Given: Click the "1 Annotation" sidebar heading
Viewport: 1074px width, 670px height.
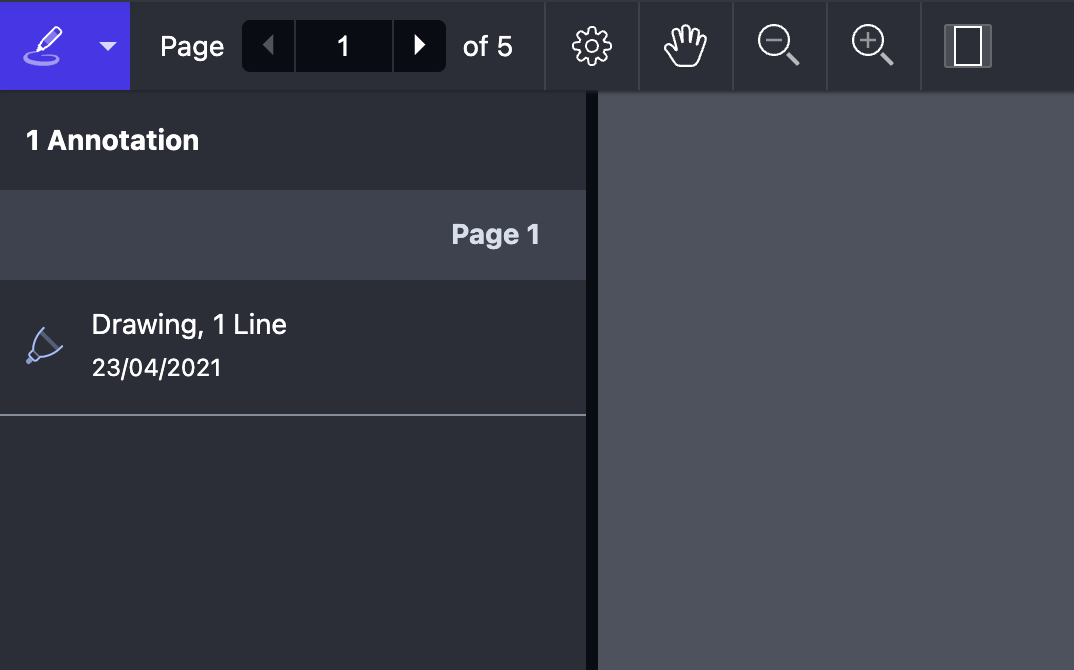Looking at the screenshot, I should (112, 141).
